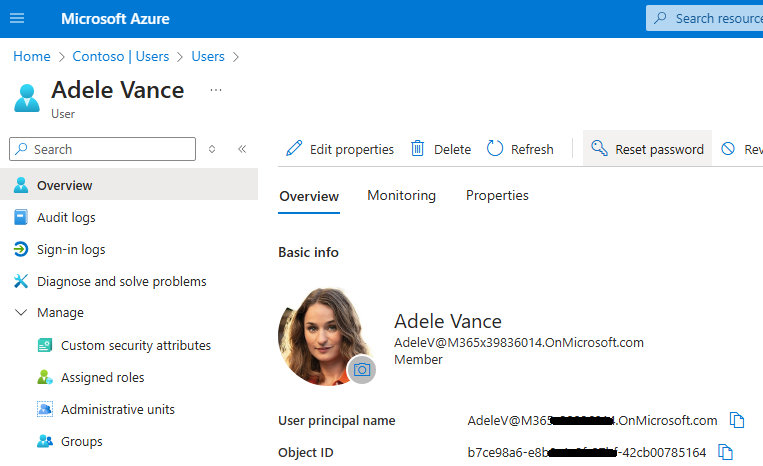Click the trash can icon

[418, 148]
